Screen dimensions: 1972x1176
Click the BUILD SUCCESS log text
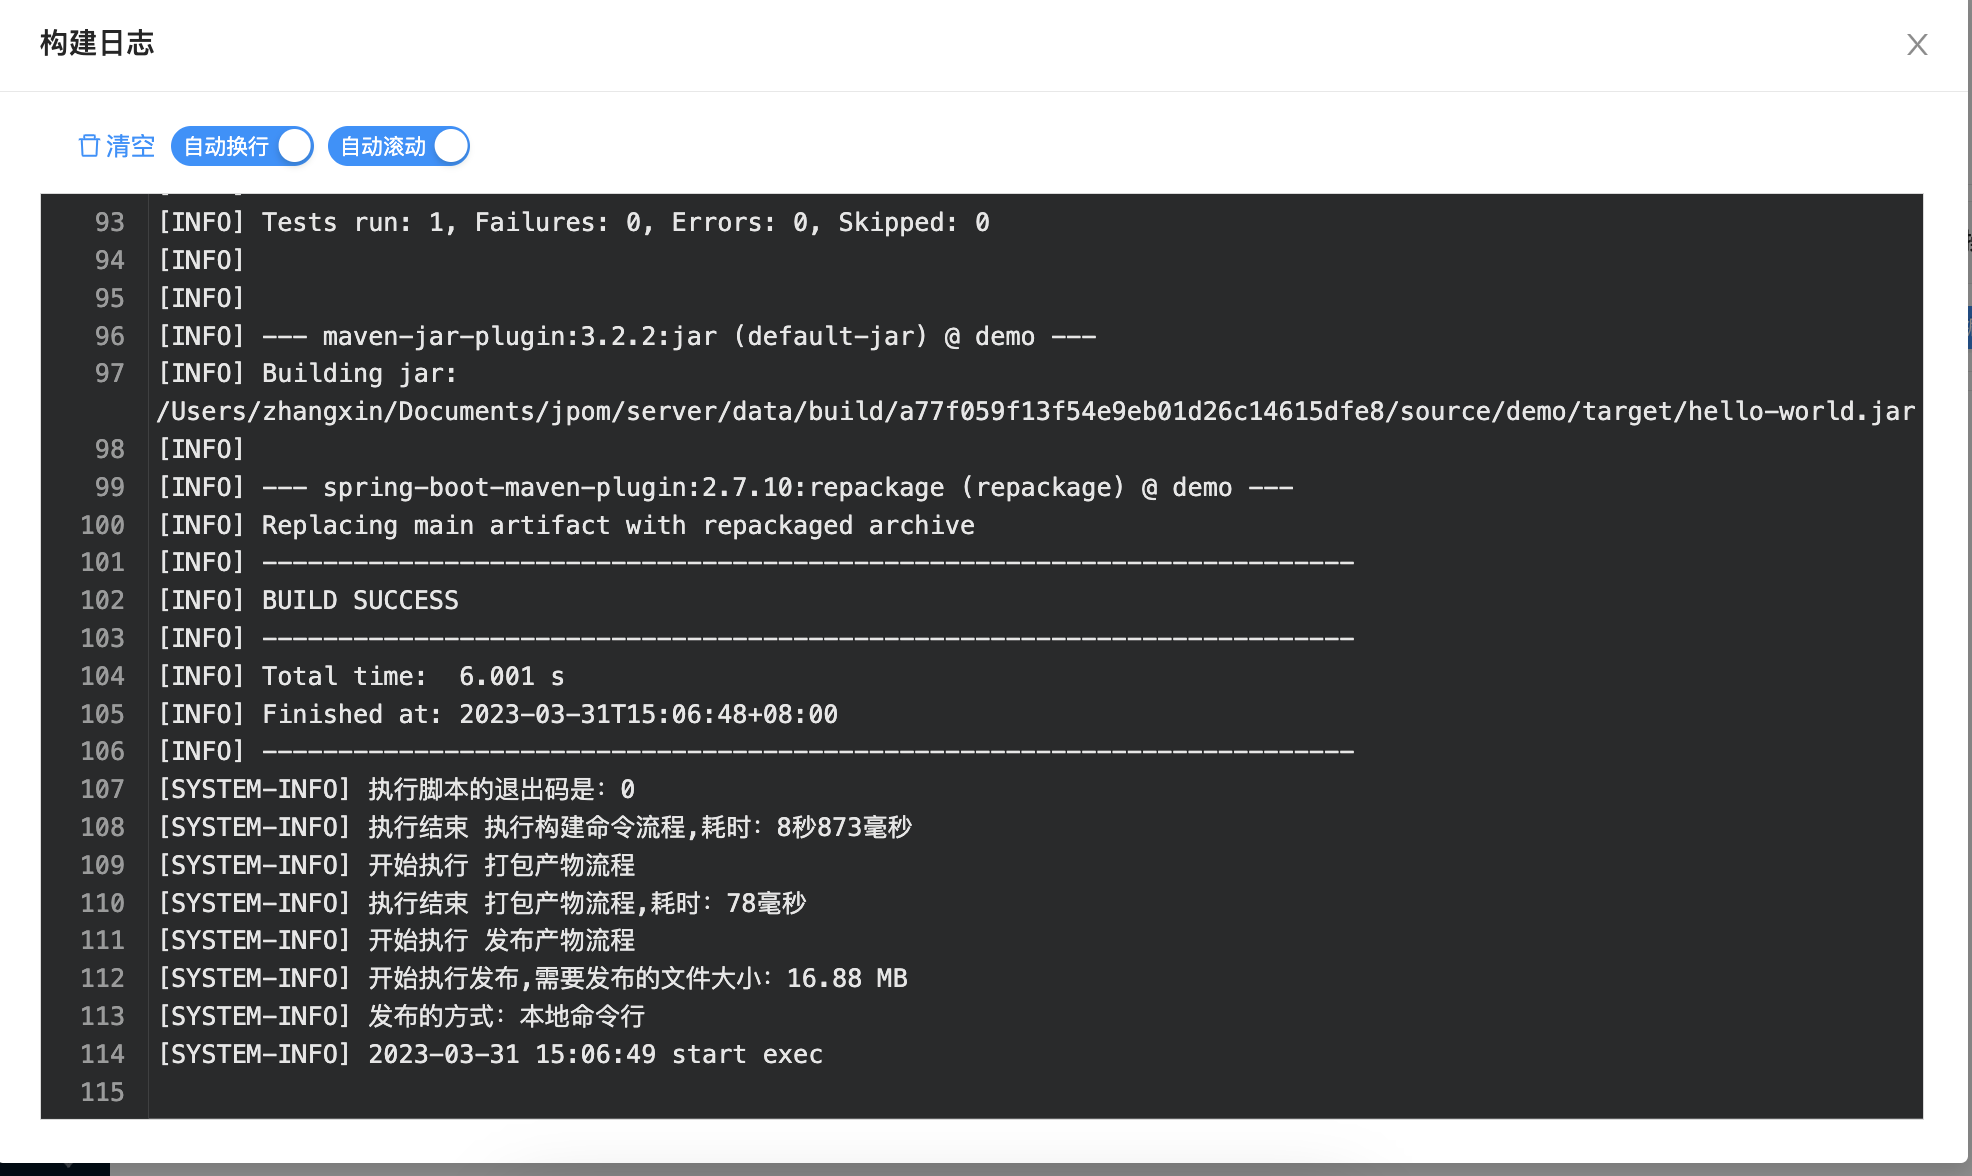tap(360, 600)
